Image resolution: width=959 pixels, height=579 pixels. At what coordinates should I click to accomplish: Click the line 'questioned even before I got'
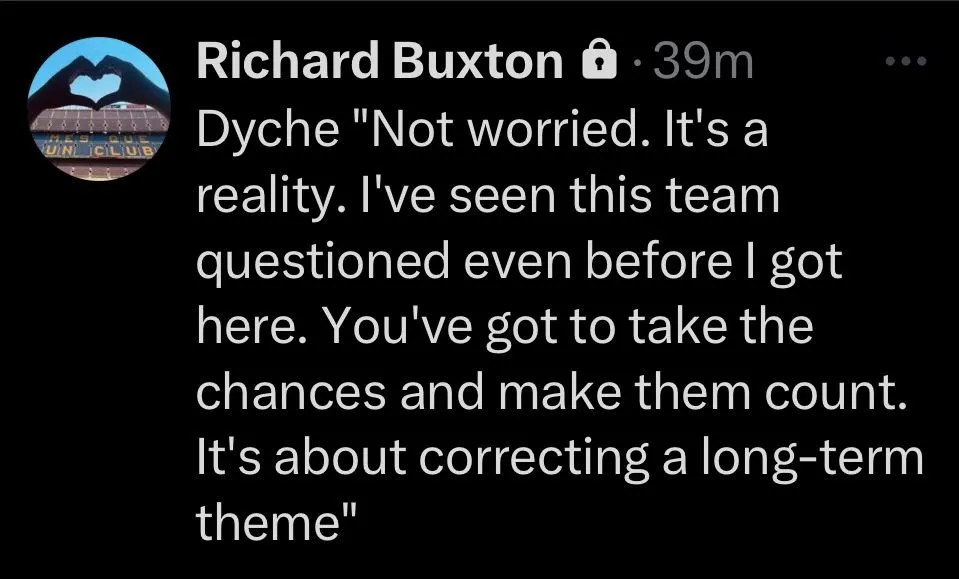click(x=519, y=262)
